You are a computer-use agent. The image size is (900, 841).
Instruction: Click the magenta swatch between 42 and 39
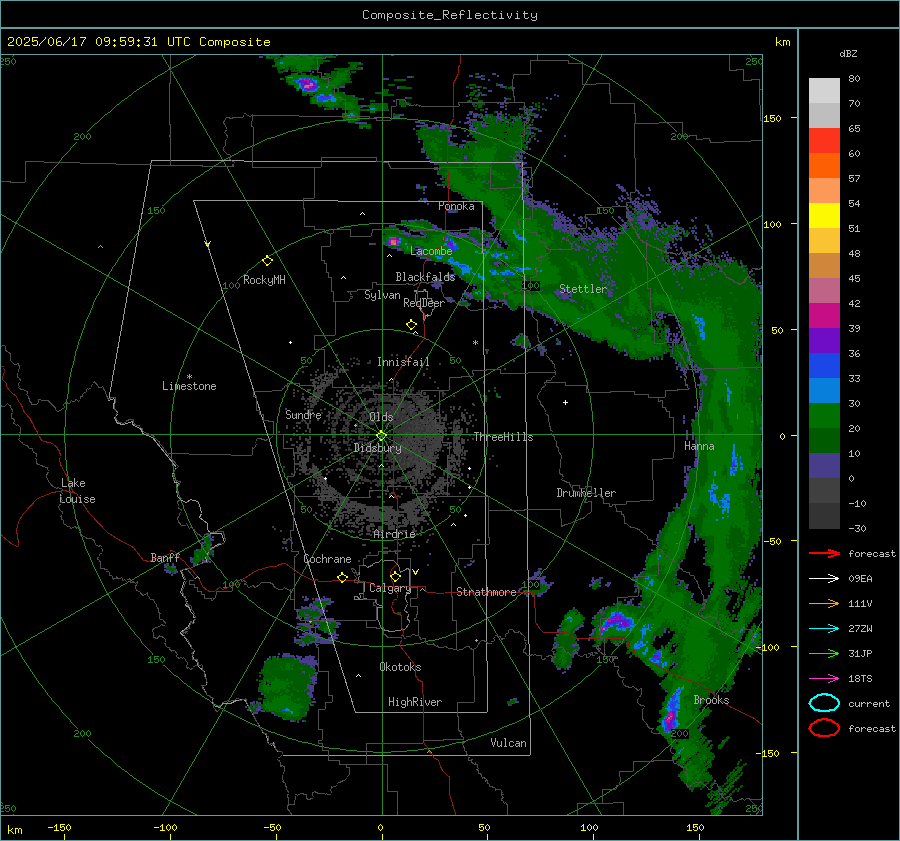pyautogui.click(x=824, y=316)
